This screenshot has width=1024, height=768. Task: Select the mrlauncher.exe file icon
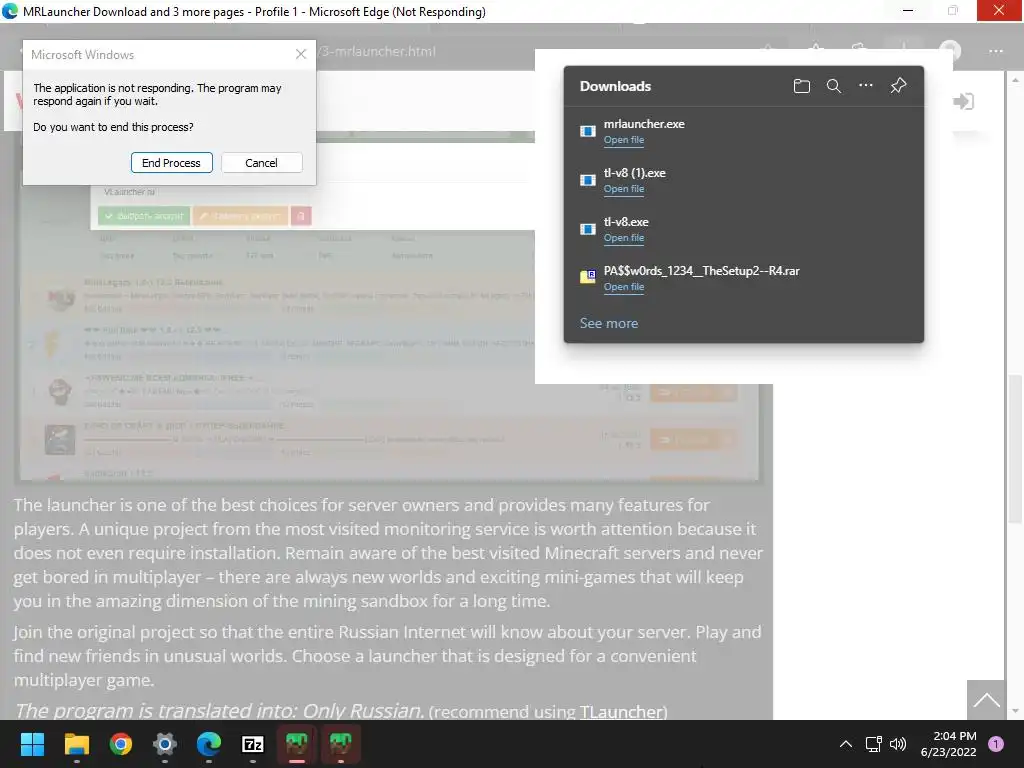point(588,131)
